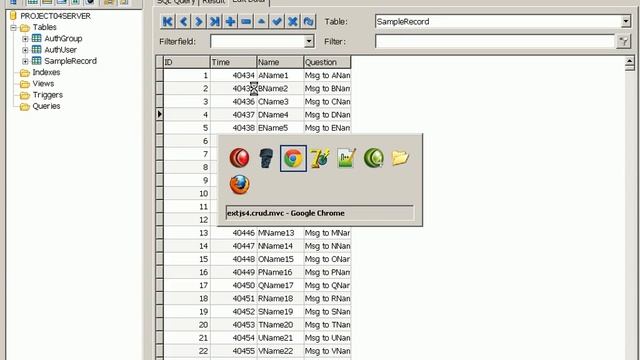Screen dimensions: 640x360
Task: Click Question cell in ENameS row
Action: click(327, 128)
